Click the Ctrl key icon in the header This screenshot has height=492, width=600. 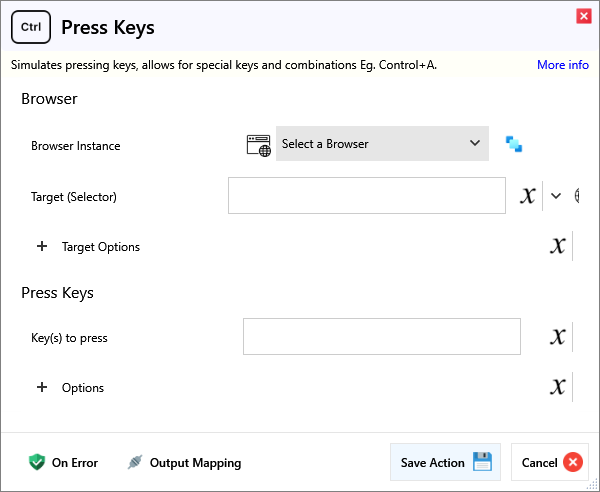31,27
